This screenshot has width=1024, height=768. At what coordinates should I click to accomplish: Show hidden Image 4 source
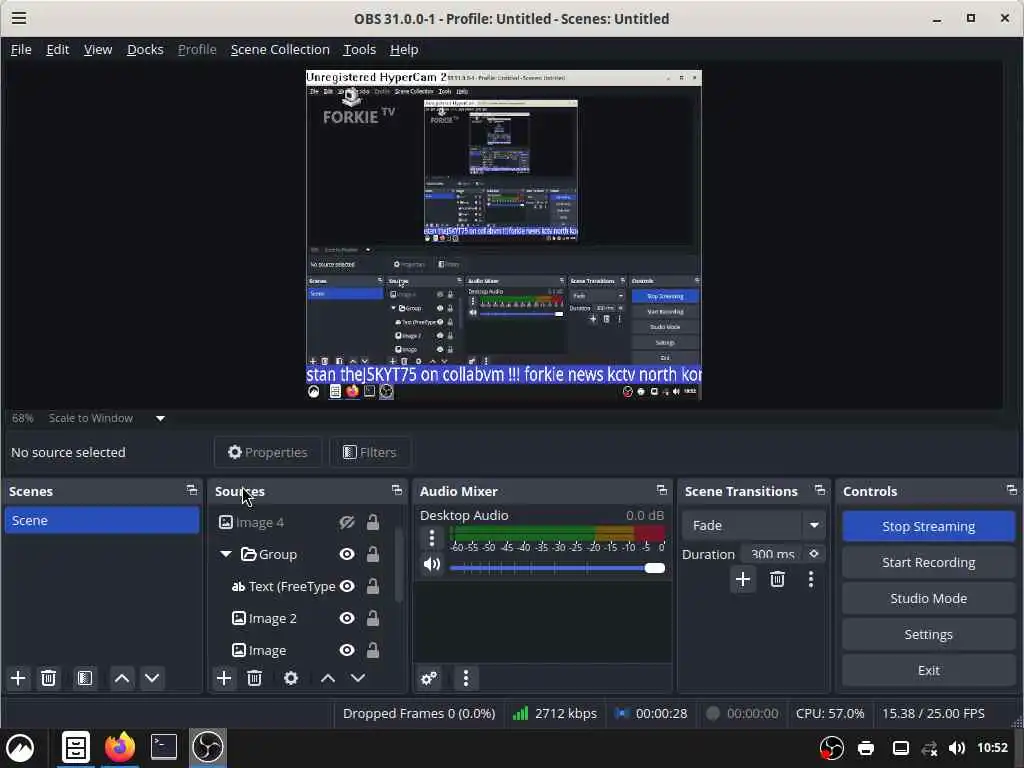(347, 522)
